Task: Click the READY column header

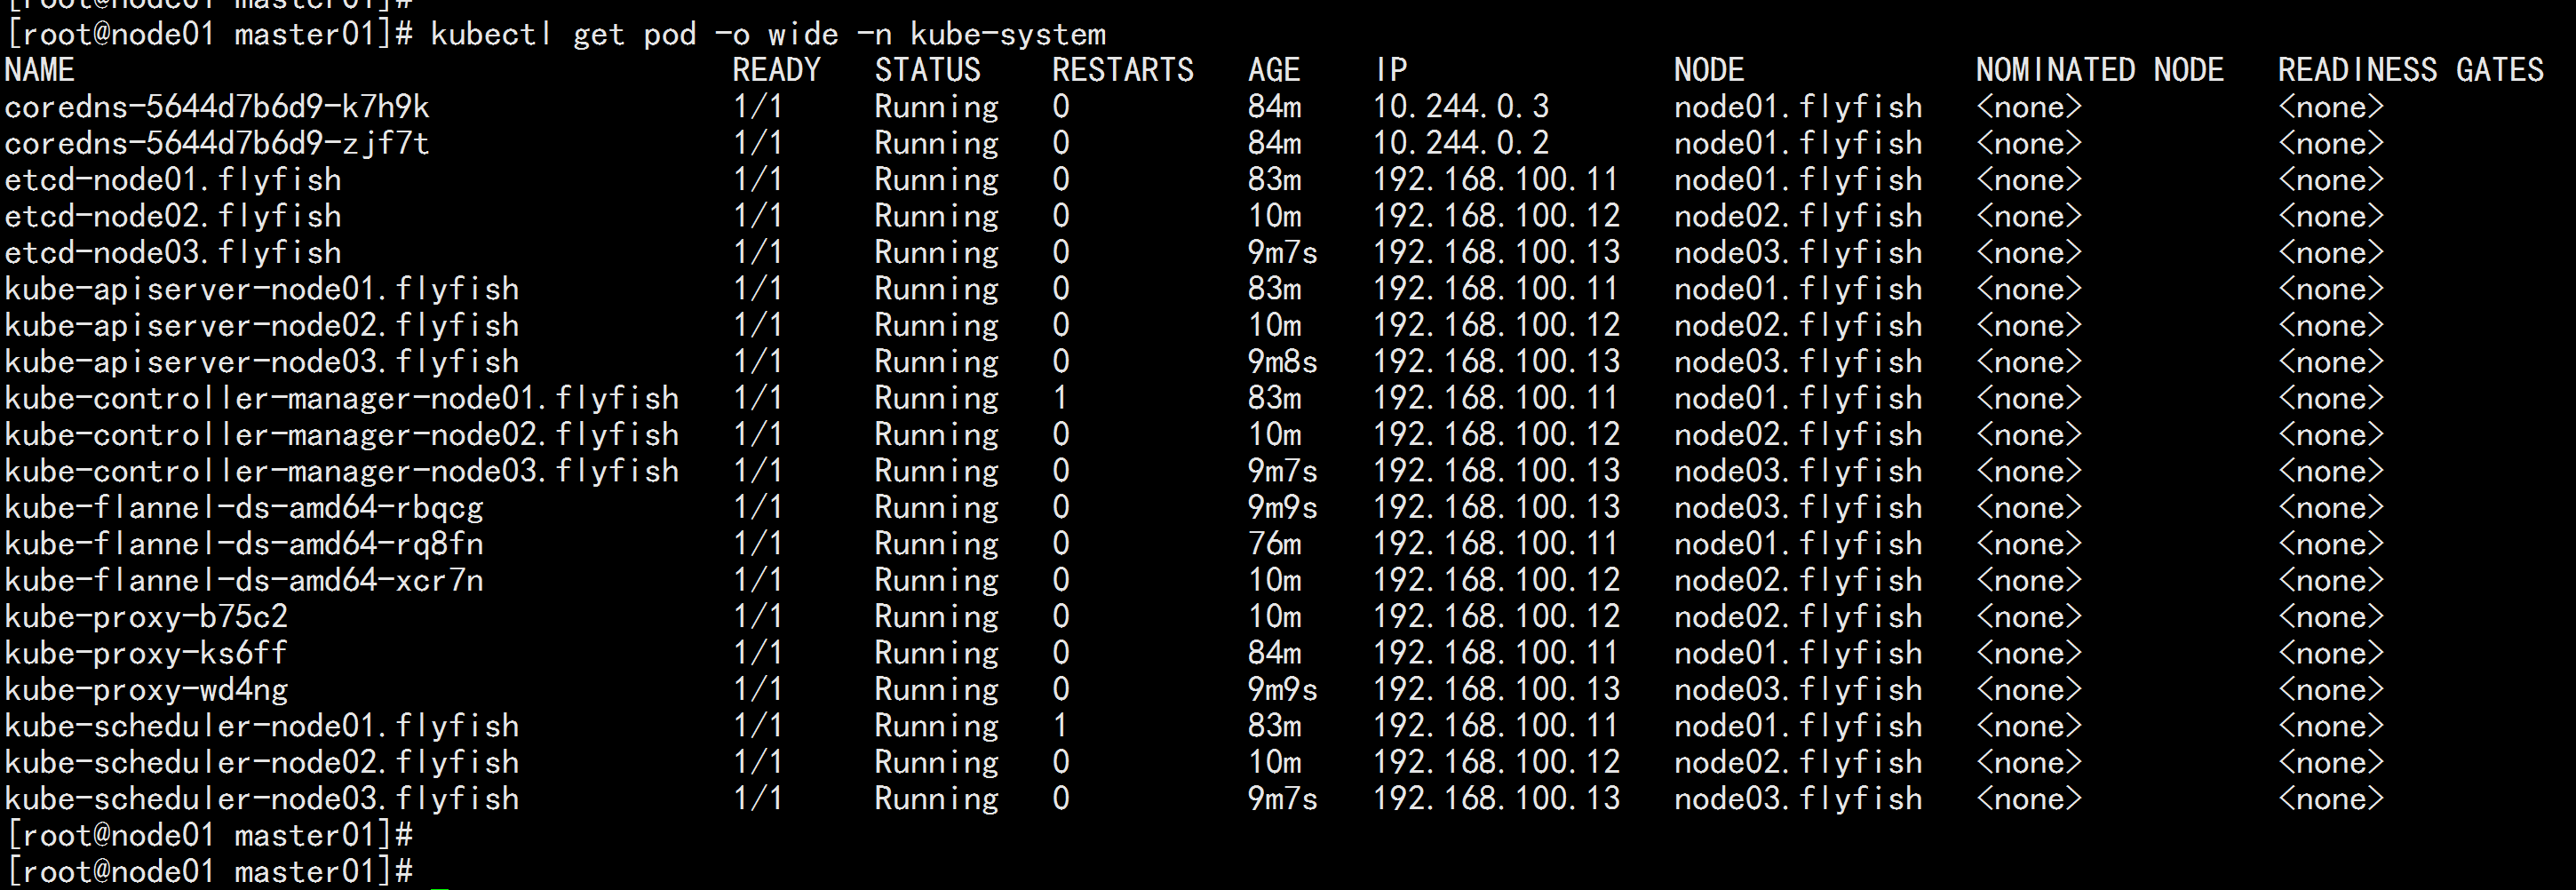Action: click(776, 70)
